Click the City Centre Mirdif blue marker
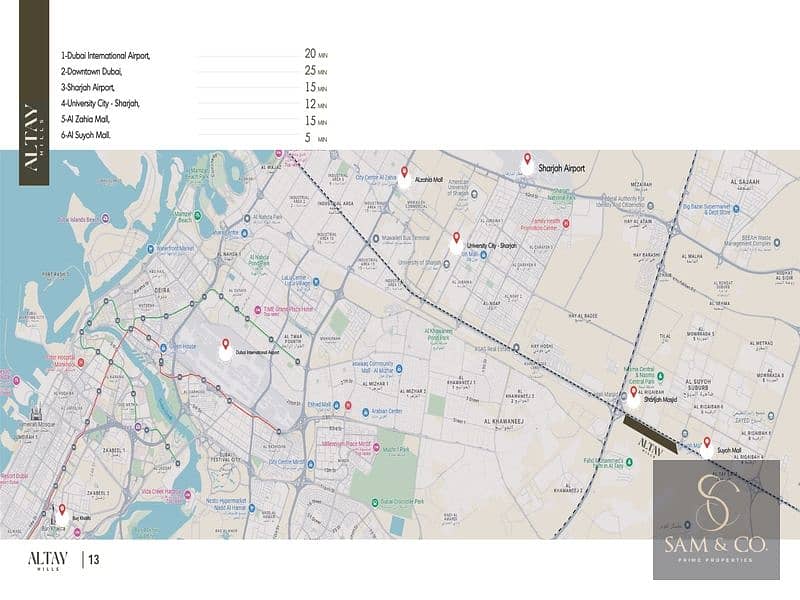Image resolution: width=800 pixels, height=600 pixels. 311,464
